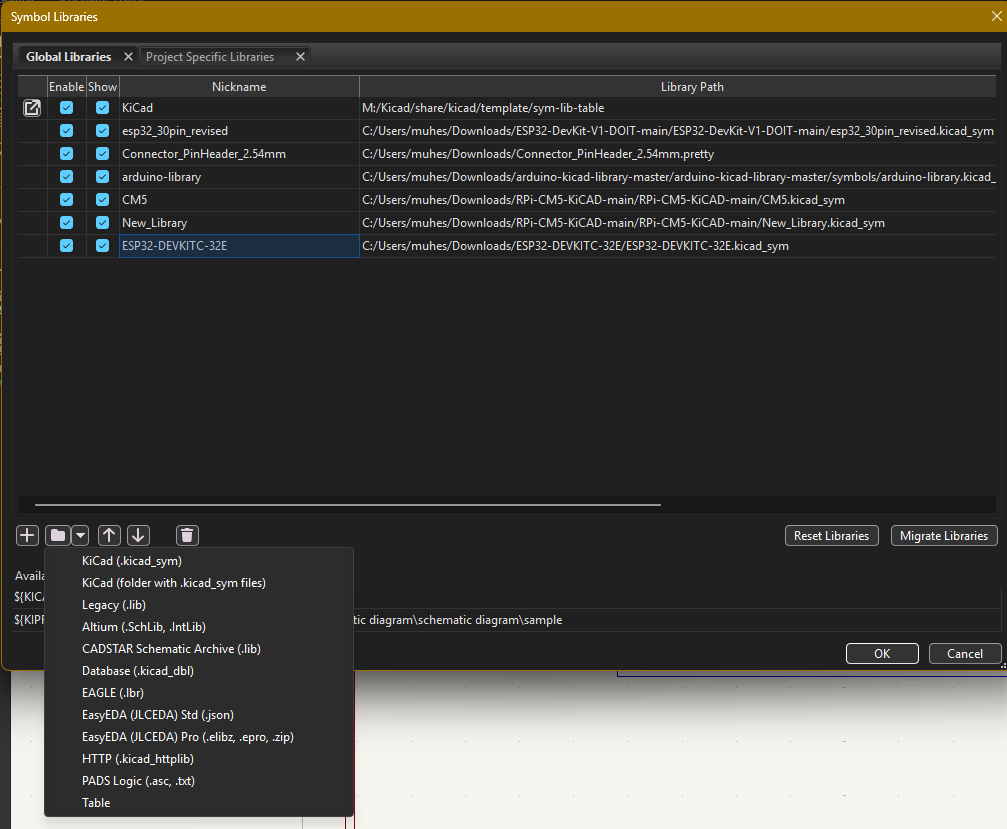This screenshot has height=829, width=1007.
Task: Switch to Global Libraries tab
Action: 68,57
